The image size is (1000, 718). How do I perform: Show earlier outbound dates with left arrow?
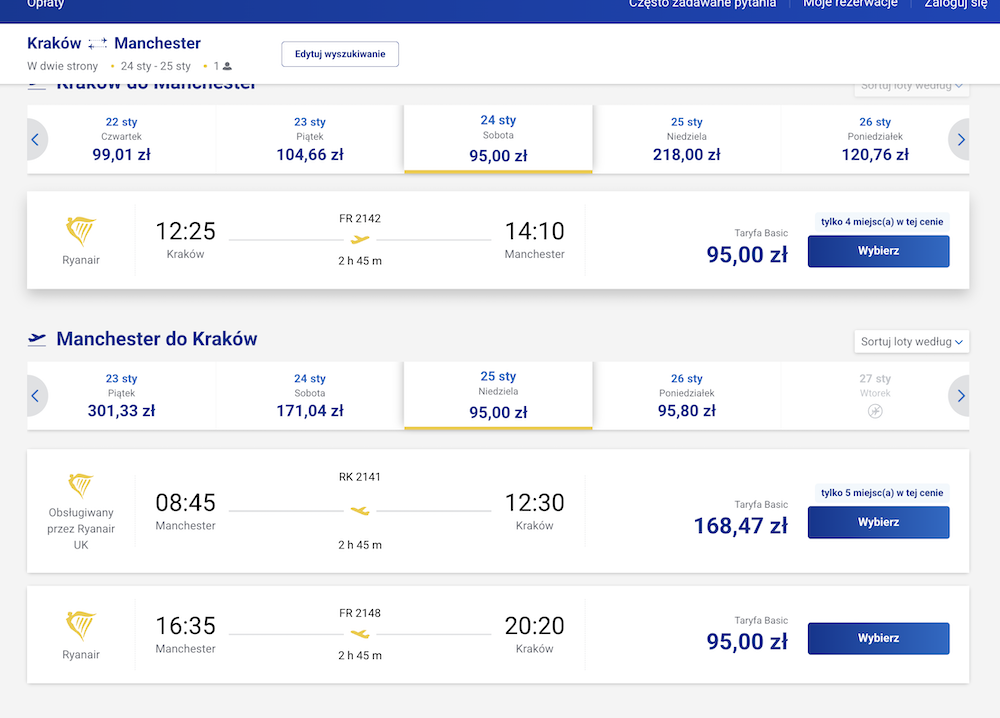pyautogui.click(x=36, y=140)
